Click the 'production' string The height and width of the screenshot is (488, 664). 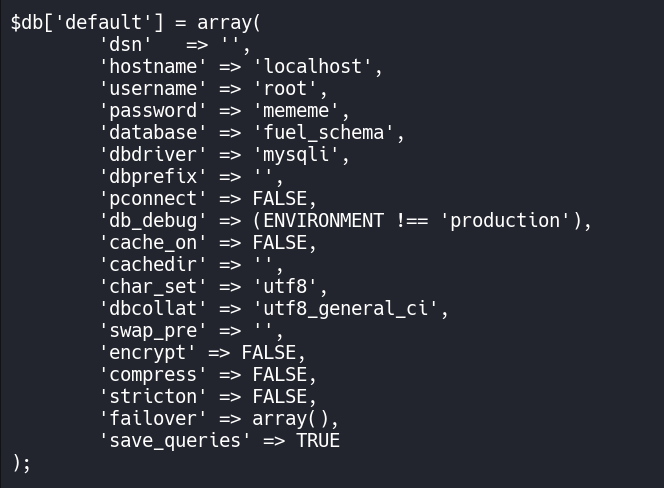tap(504, 220)
